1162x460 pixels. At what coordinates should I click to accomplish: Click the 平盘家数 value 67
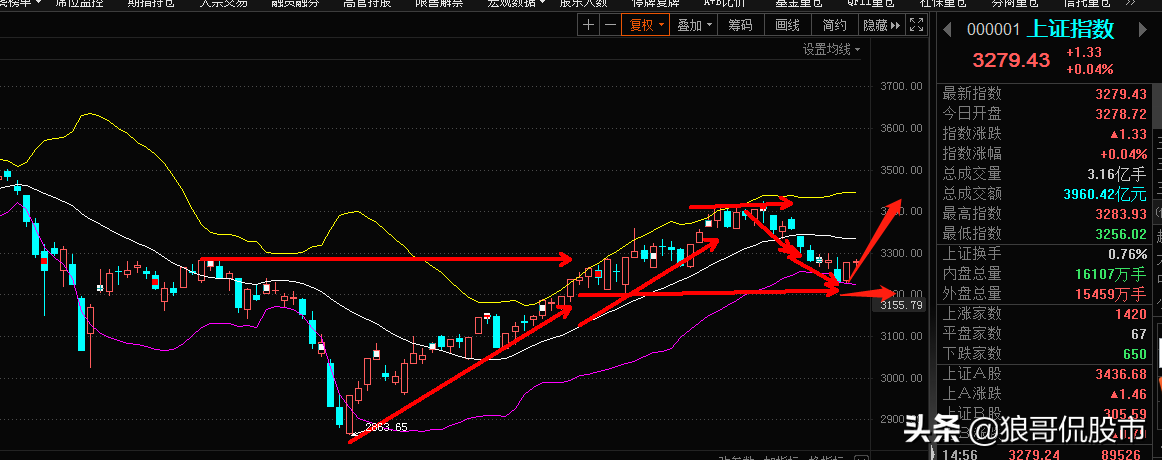[1140, 334]
